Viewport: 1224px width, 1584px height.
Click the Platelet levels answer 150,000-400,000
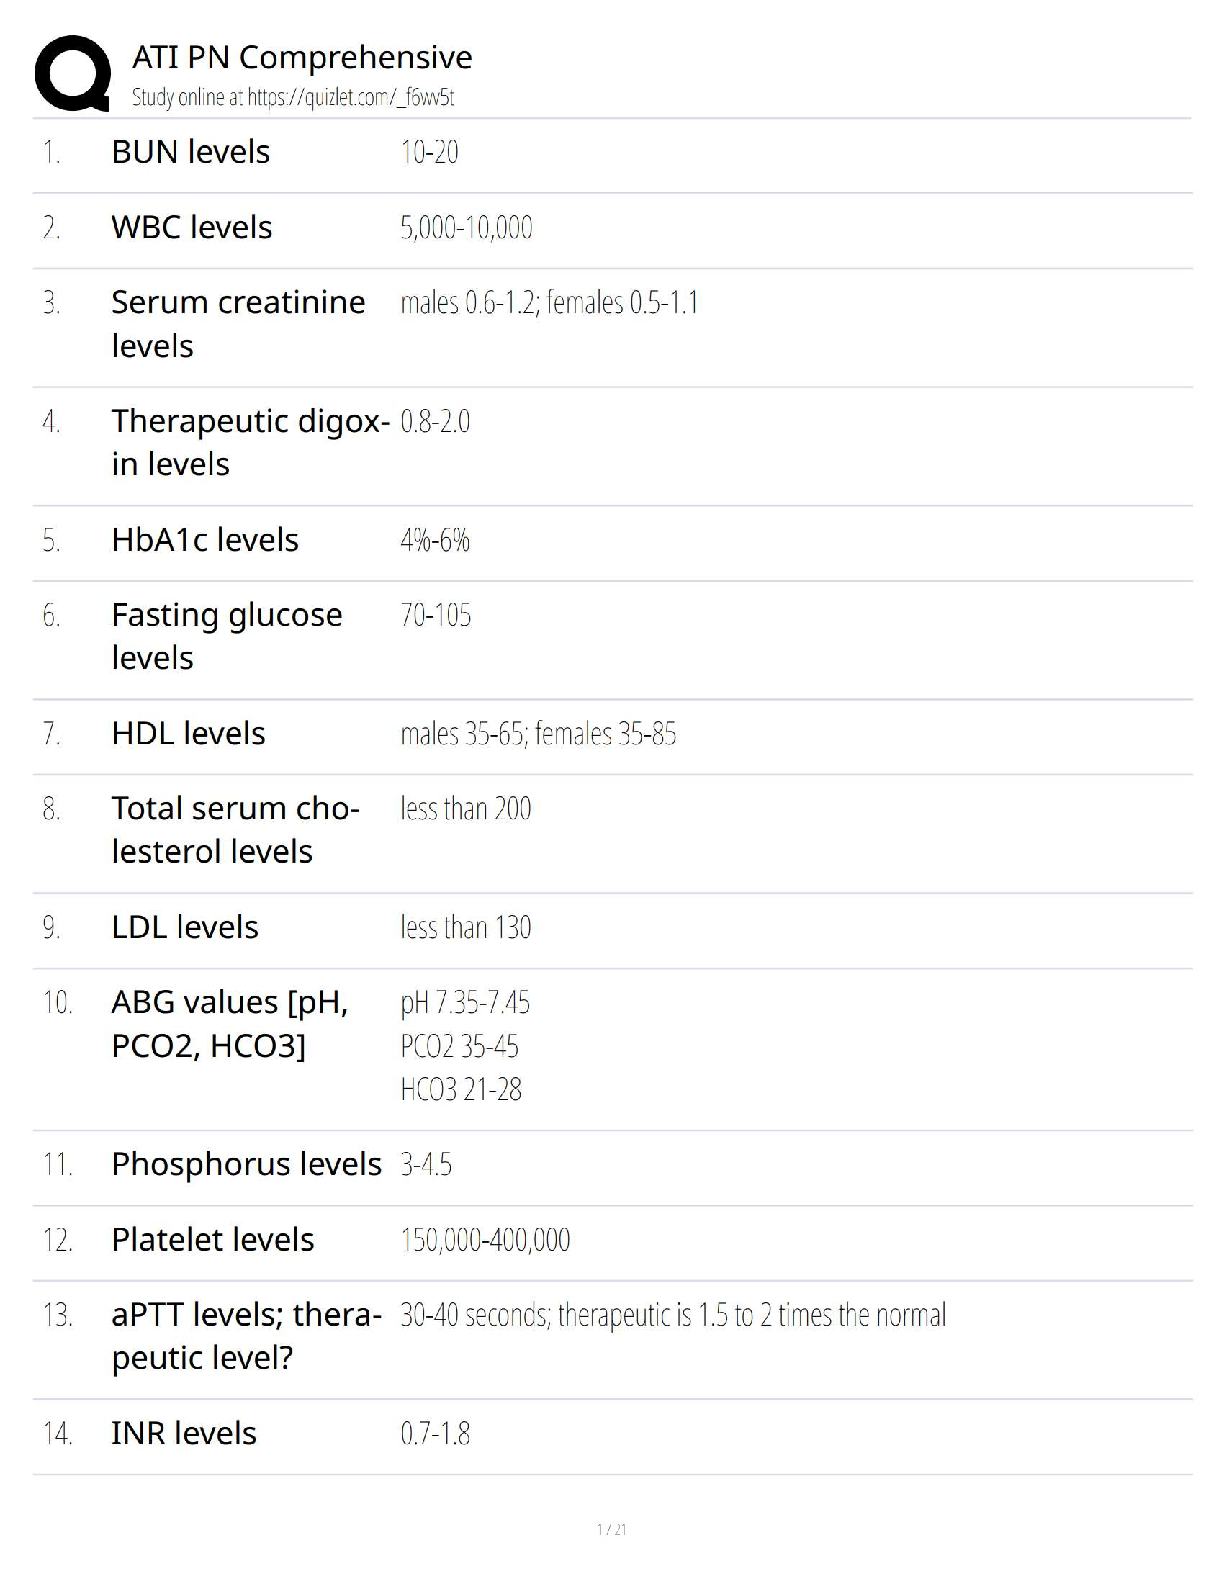point(485,1240)
